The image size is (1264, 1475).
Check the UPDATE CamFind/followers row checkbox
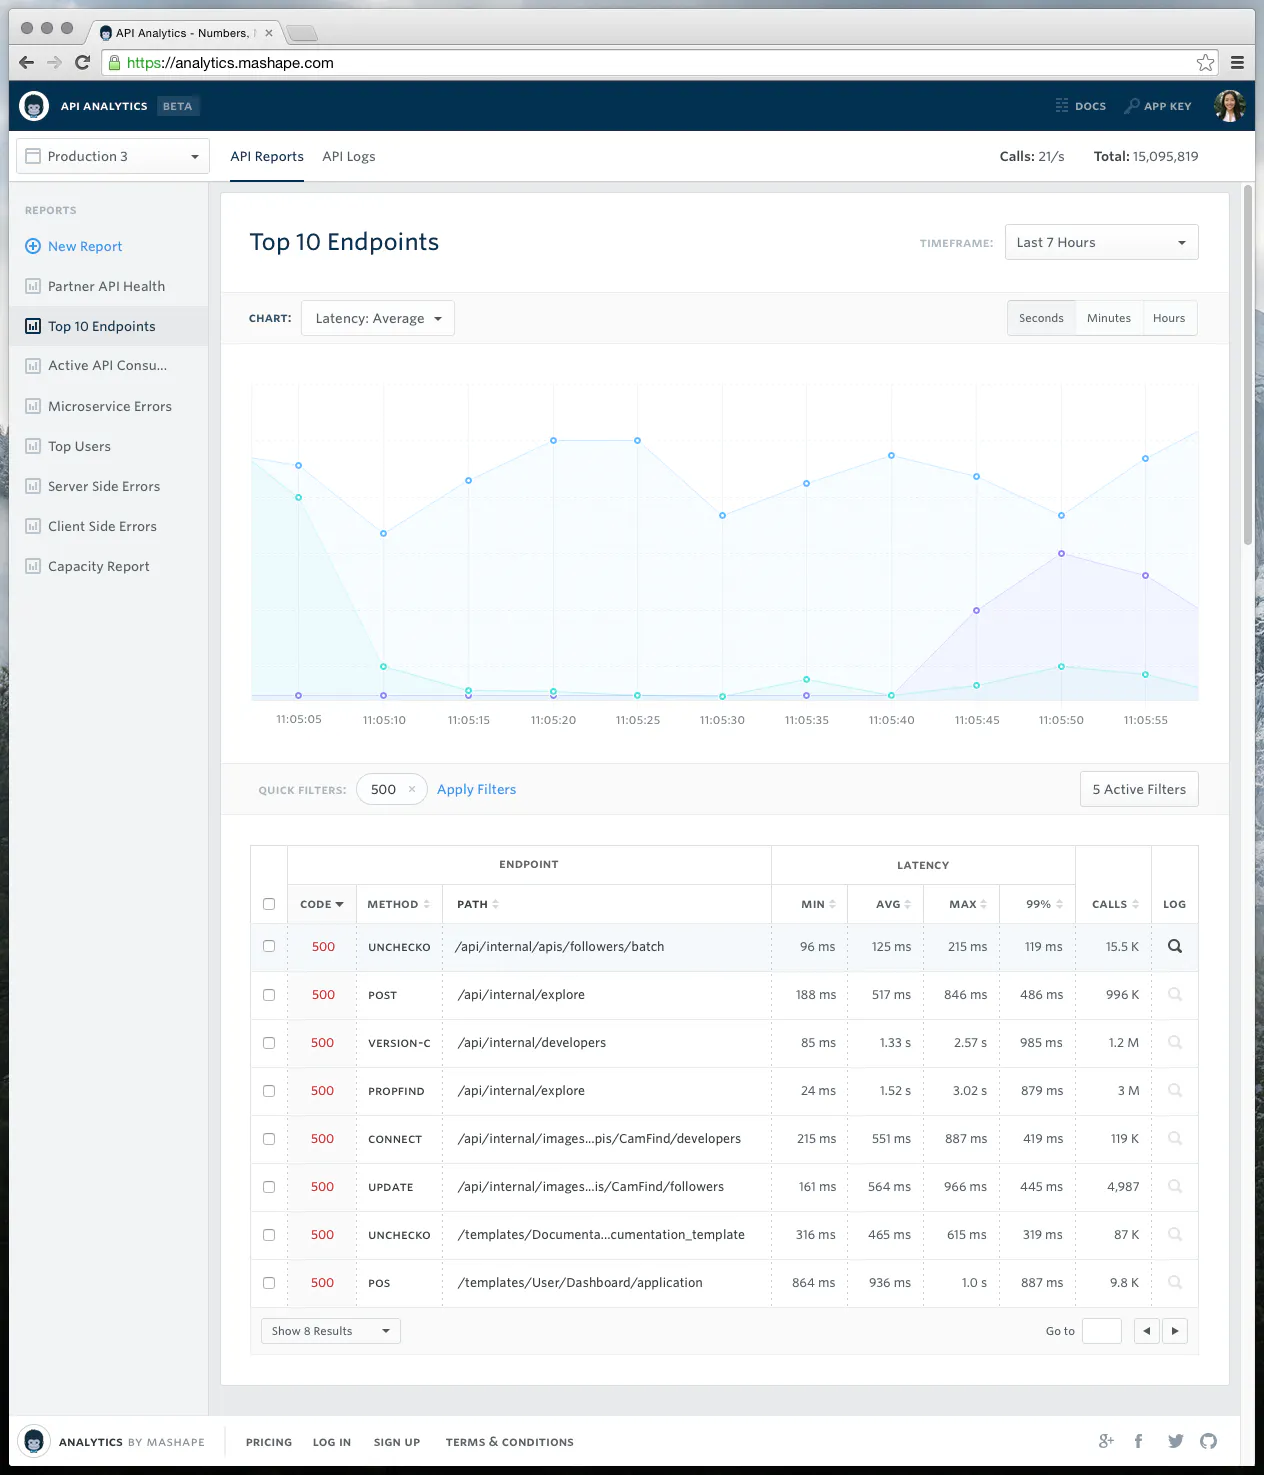click(269, 1187)
